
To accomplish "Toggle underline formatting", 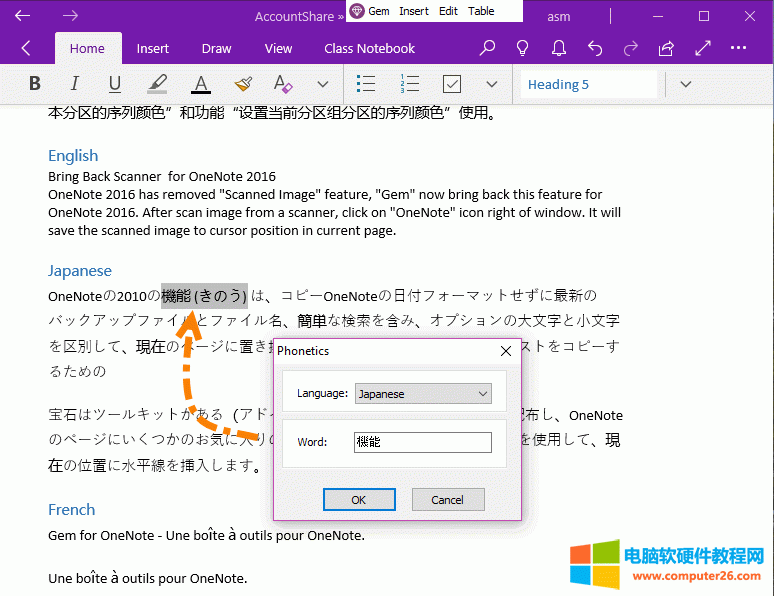I will 115,84.
